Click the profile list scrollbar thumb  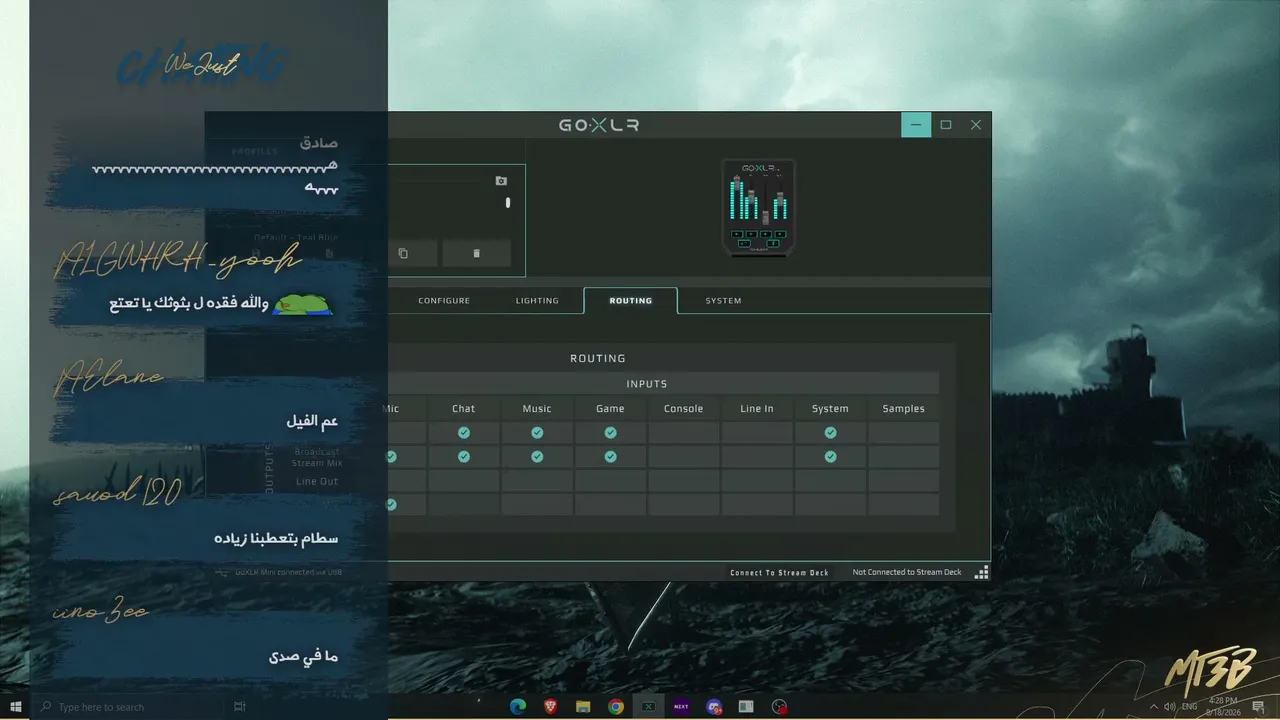(x=508, y=202)
